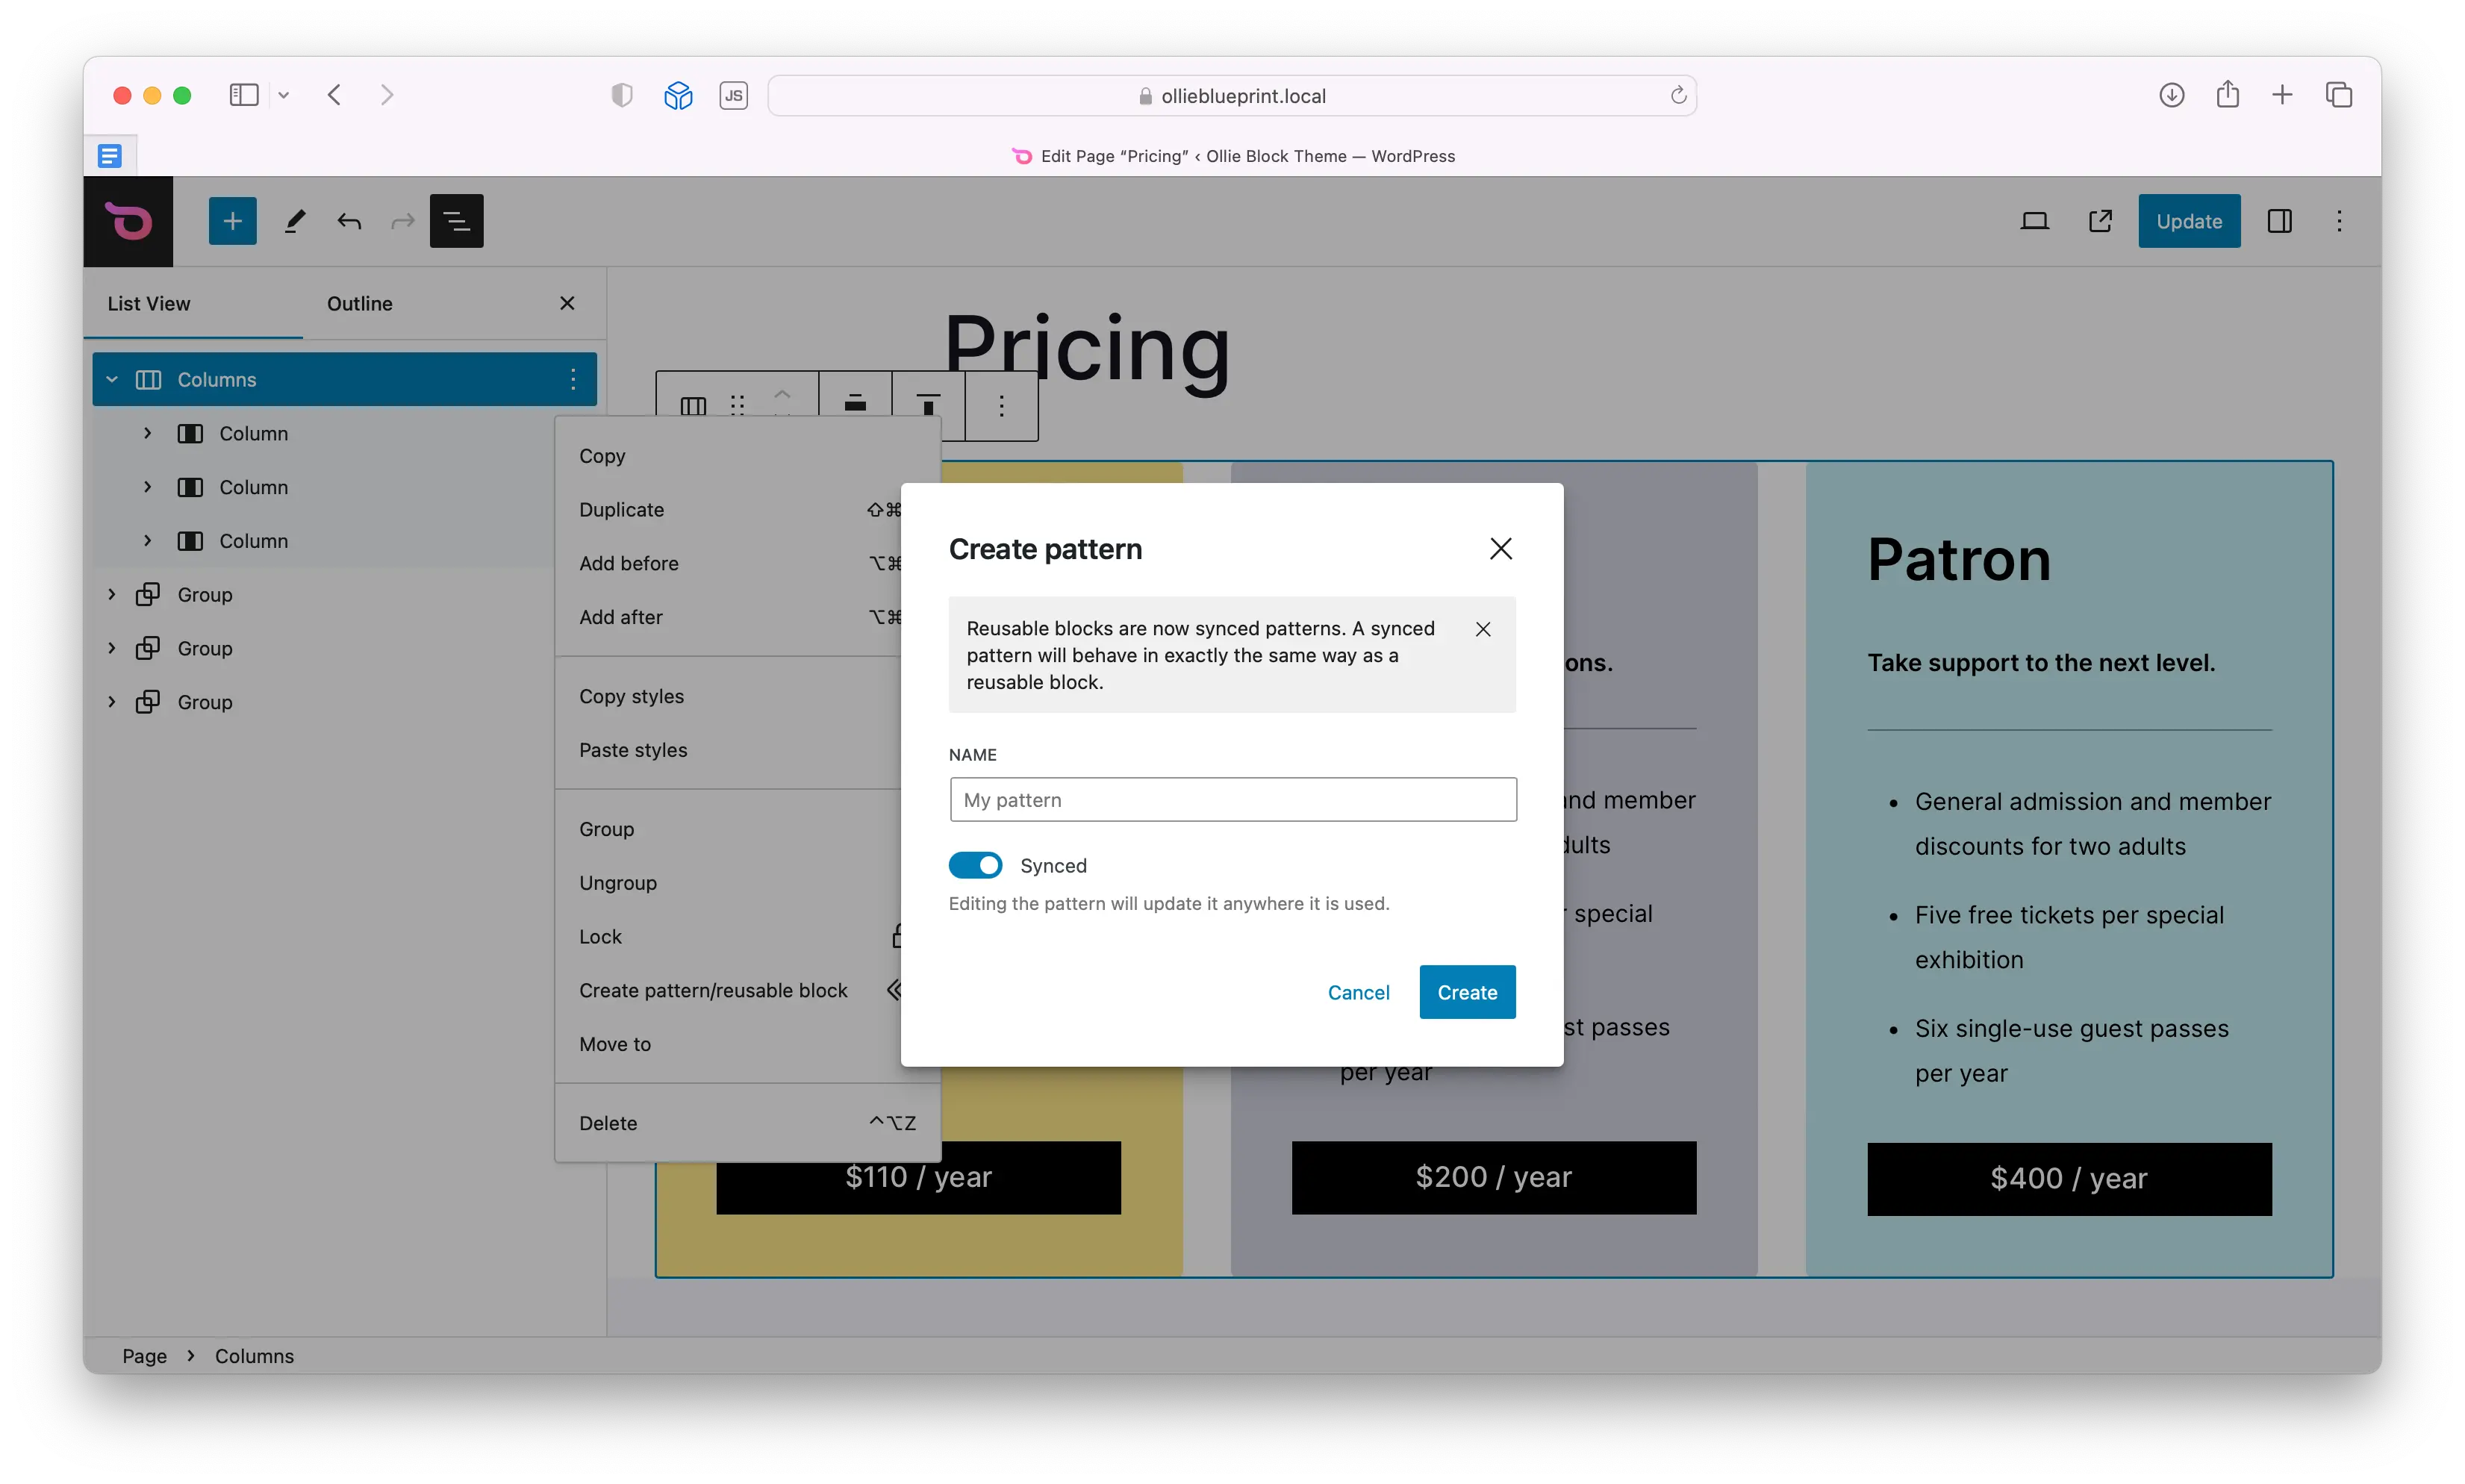Click the $200 / year button
This screenshot has width=2465, height=1484.
pyautogui.click(x=1493, y=1178)
